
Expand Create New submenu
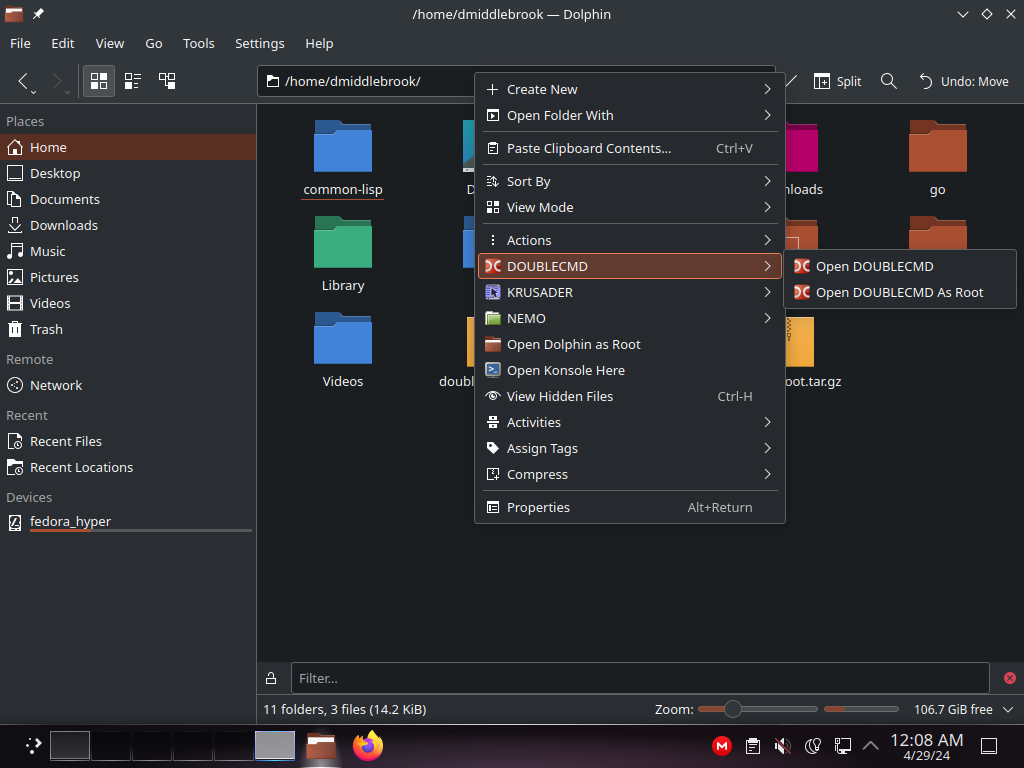[x=630, y=89]
